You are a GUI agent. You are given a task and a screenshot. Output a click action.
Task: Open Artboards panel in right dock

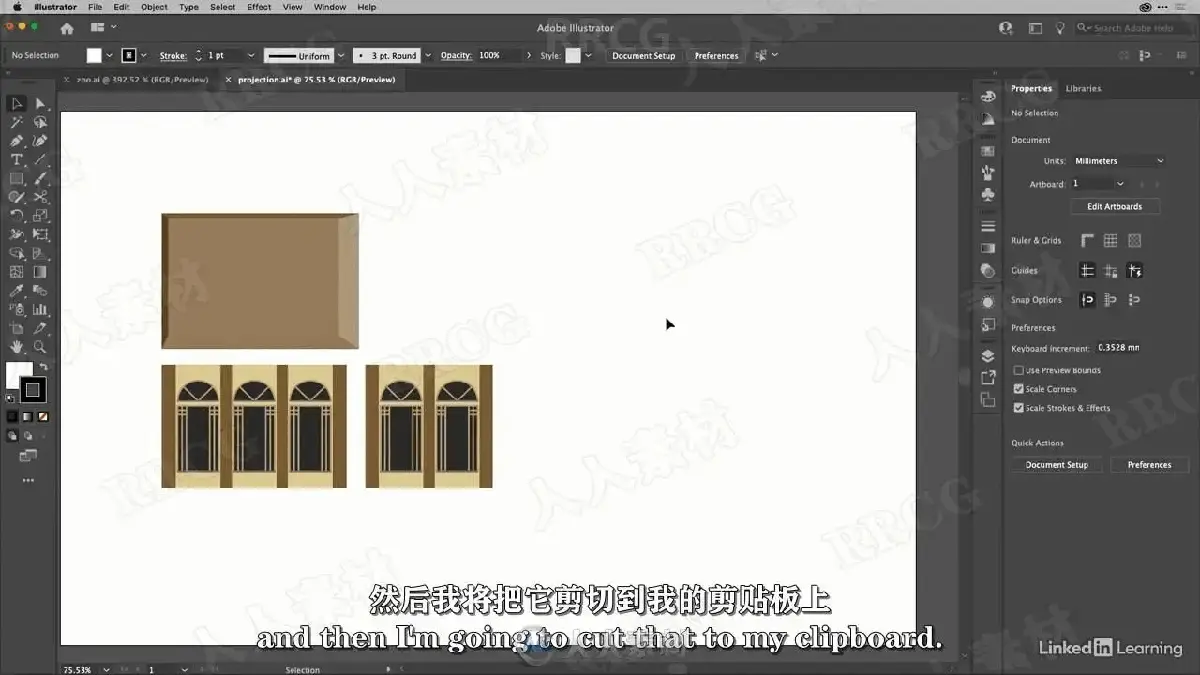988,400
